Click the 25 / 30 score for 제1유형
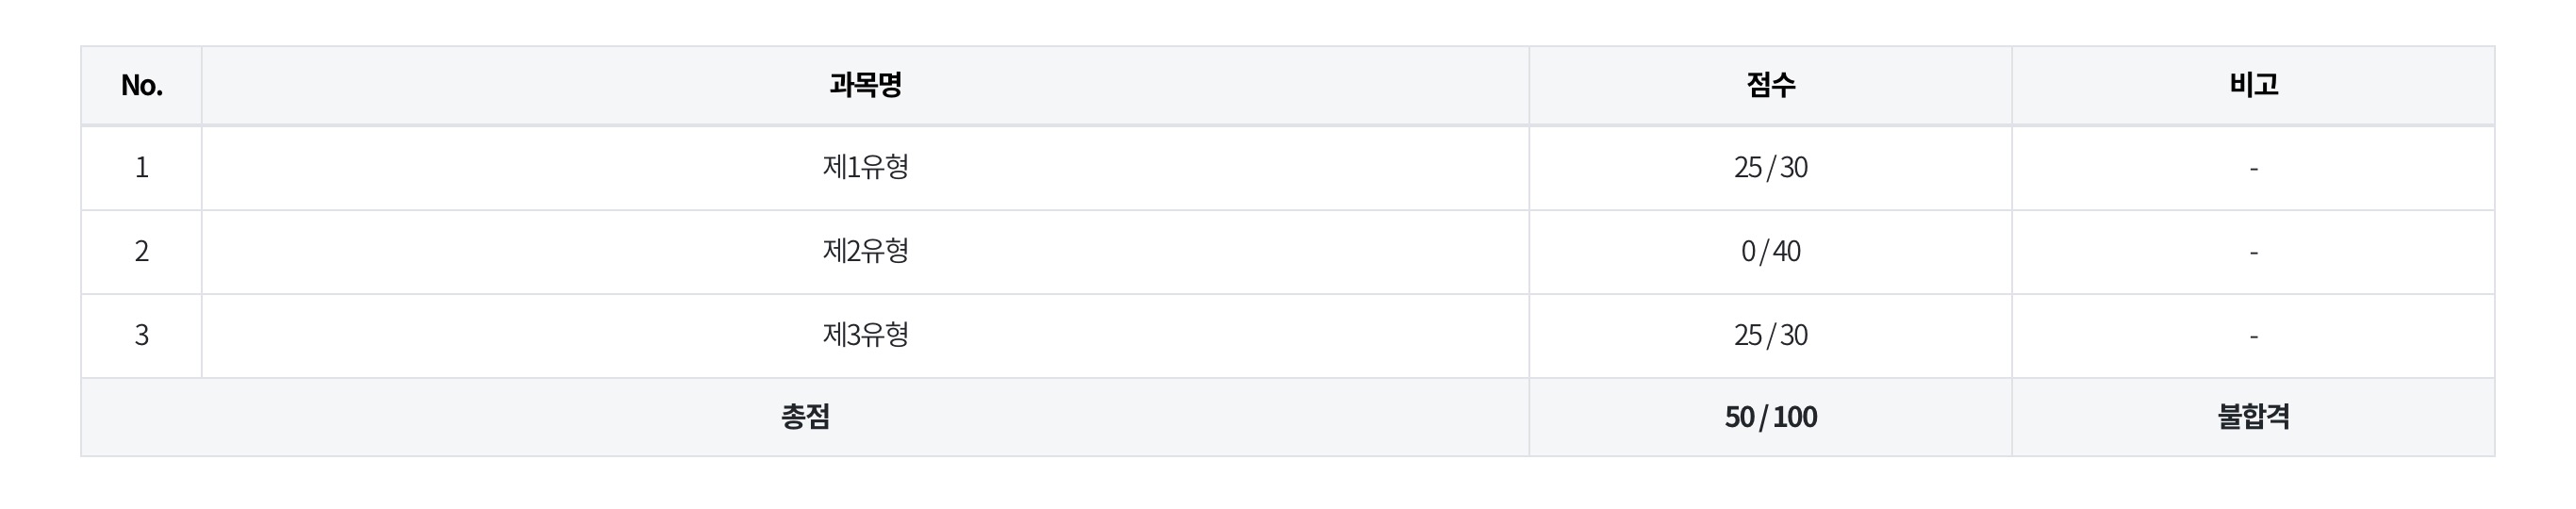The image size is (2576, 509). pyautogui.click(x=1770, y=168)
